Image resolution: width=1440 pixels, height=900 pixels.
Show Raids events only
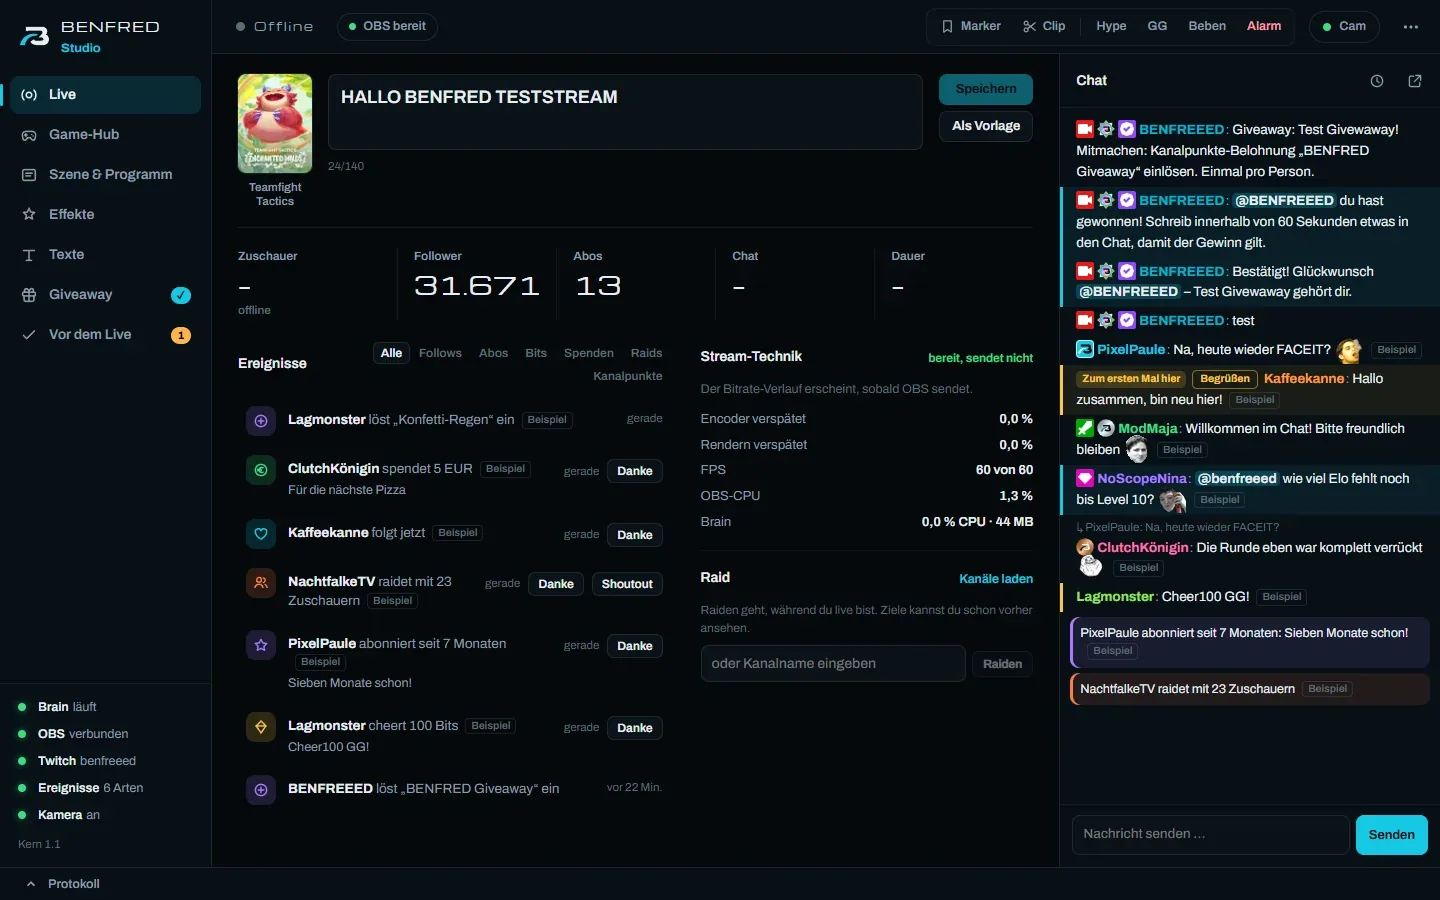[646, 353]
